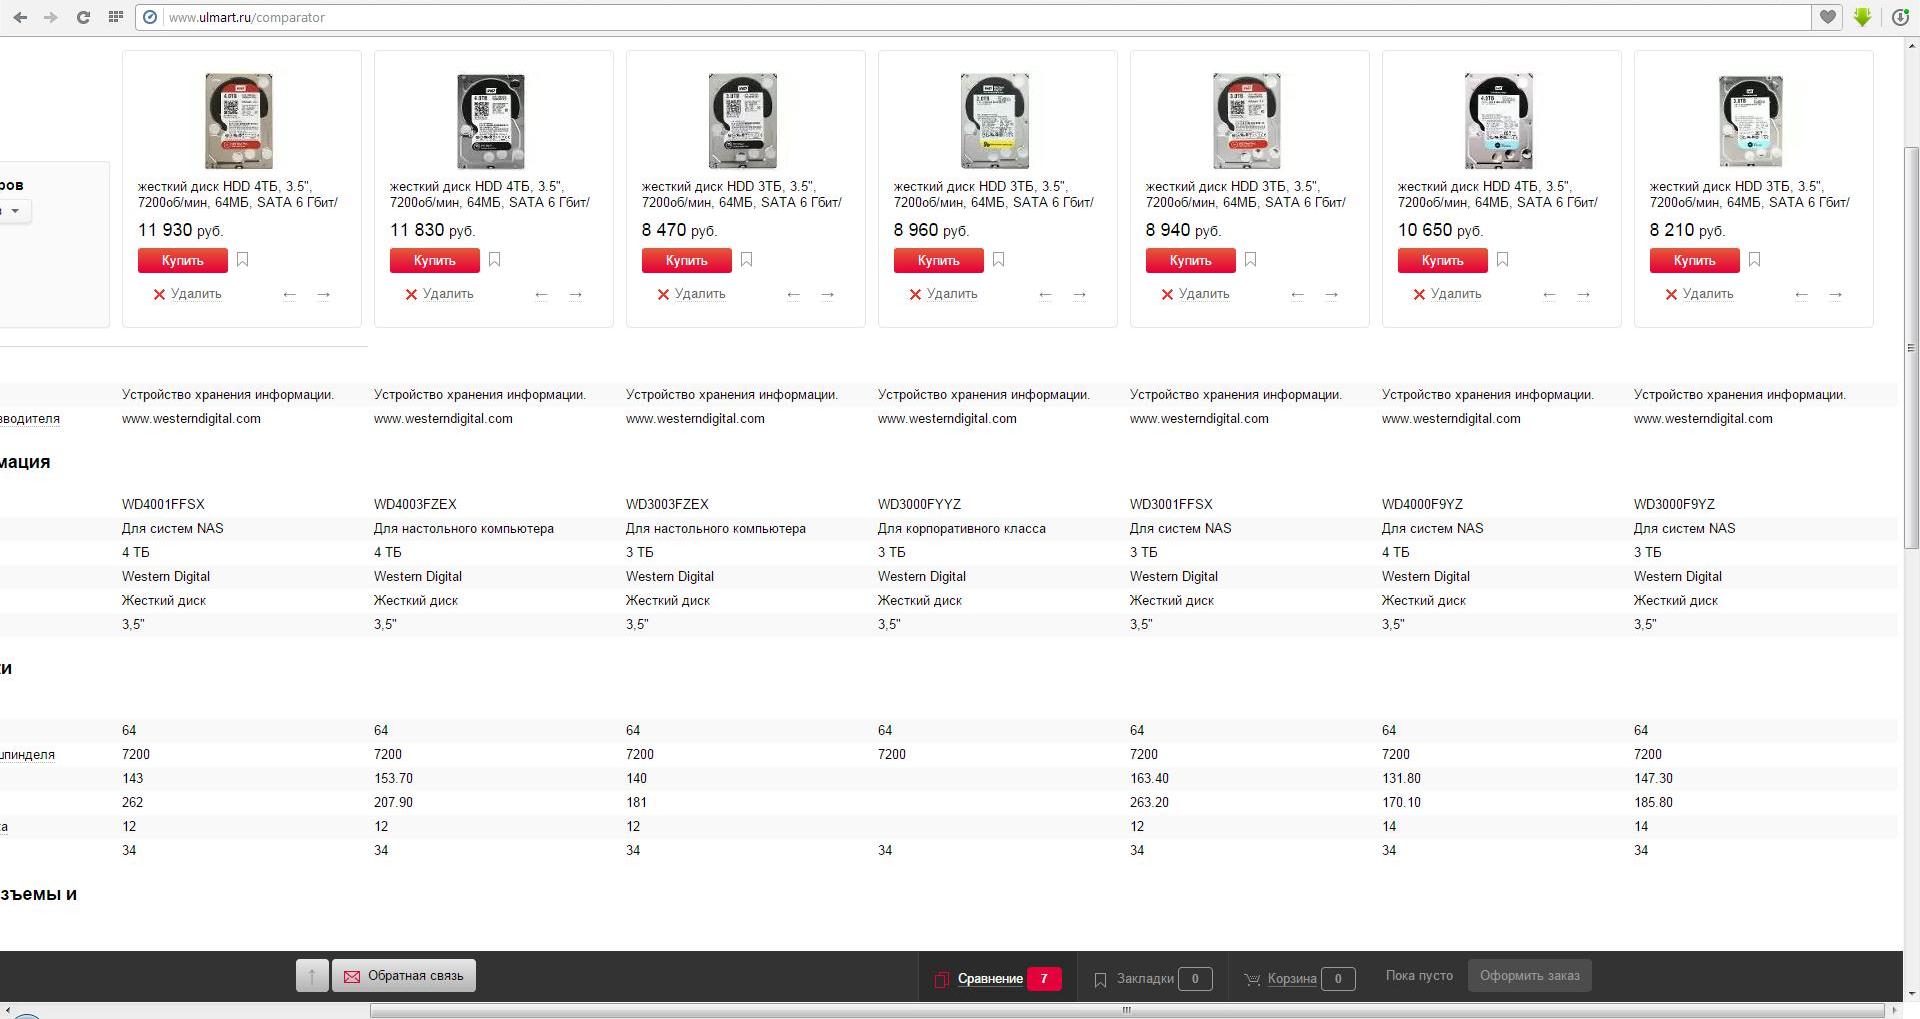Screen dimensions: 1920x1019
Task: Move the 8 210 руб. card right
Action: (1836, 295)
